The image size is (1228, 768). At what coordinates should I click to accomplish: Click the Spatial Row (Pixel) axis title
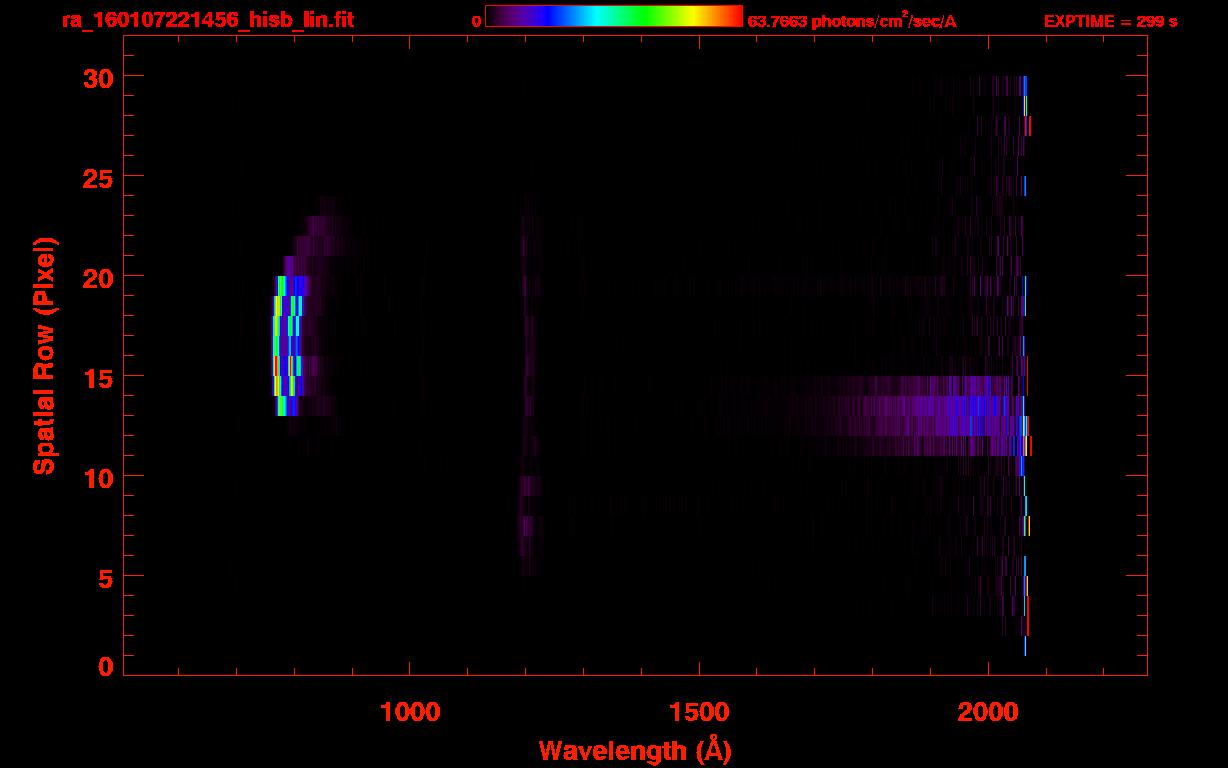[44, 356]
